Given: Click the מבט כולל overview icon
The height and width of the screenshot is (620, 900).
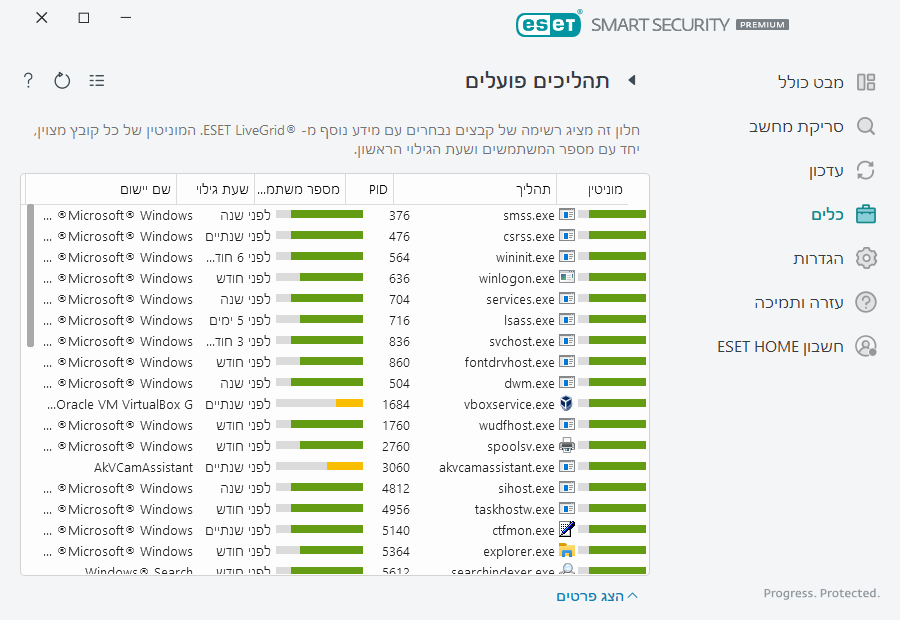Looking at the screenshot, I should [866, 82].
